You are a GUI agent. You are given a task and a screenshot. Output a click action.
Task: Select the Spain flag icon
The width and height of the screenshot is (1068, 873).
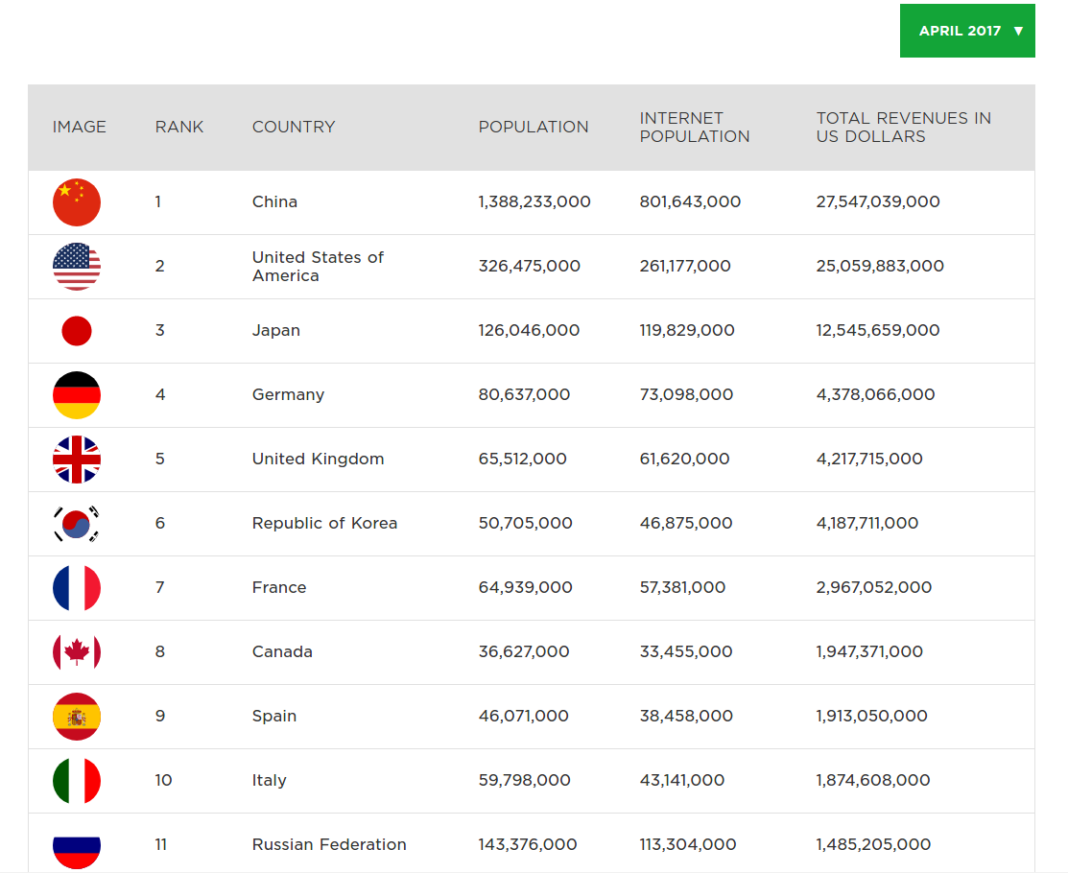(x=76, y=716)
